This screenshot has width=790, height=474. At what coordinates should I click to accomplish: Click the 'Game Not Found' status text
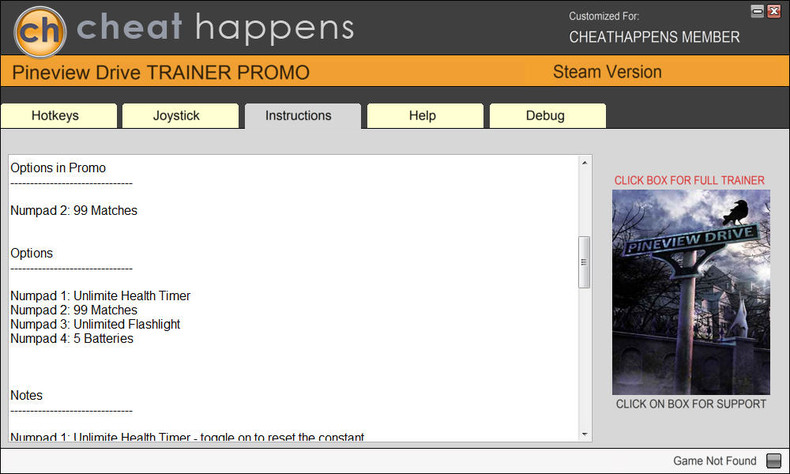(715, 461)
